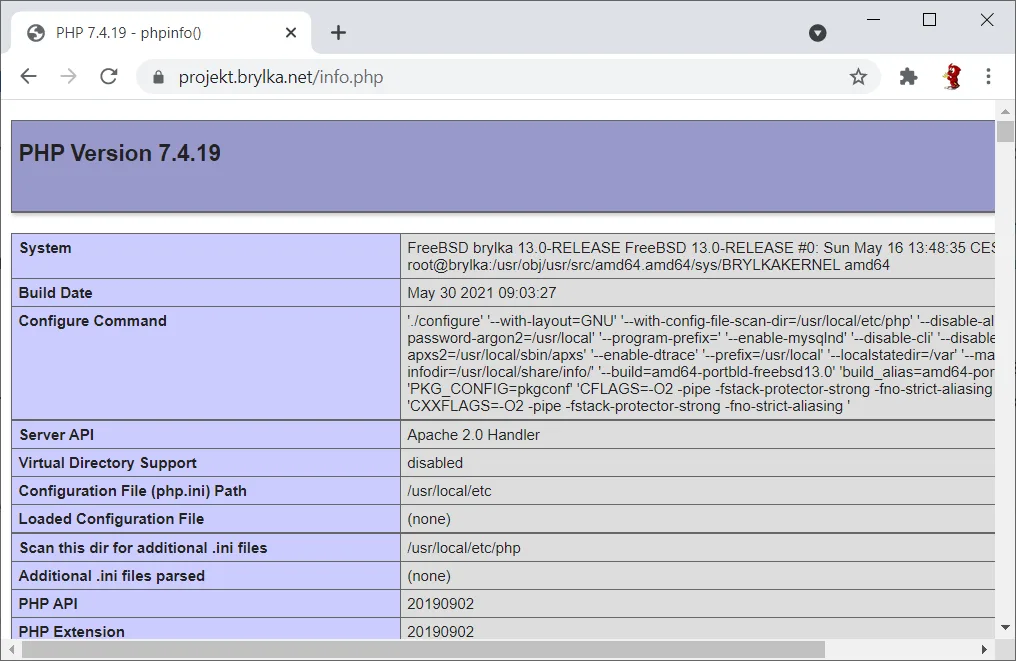Click the vertical scrollbar up arrow
This screenshot has height=661, width=1016.
(1005, 111)
